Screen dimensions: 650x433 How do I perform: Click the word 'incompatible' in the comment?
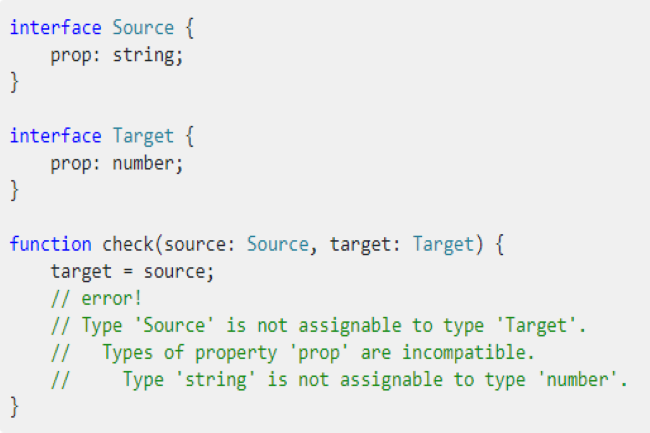click(x=464, y=353)
